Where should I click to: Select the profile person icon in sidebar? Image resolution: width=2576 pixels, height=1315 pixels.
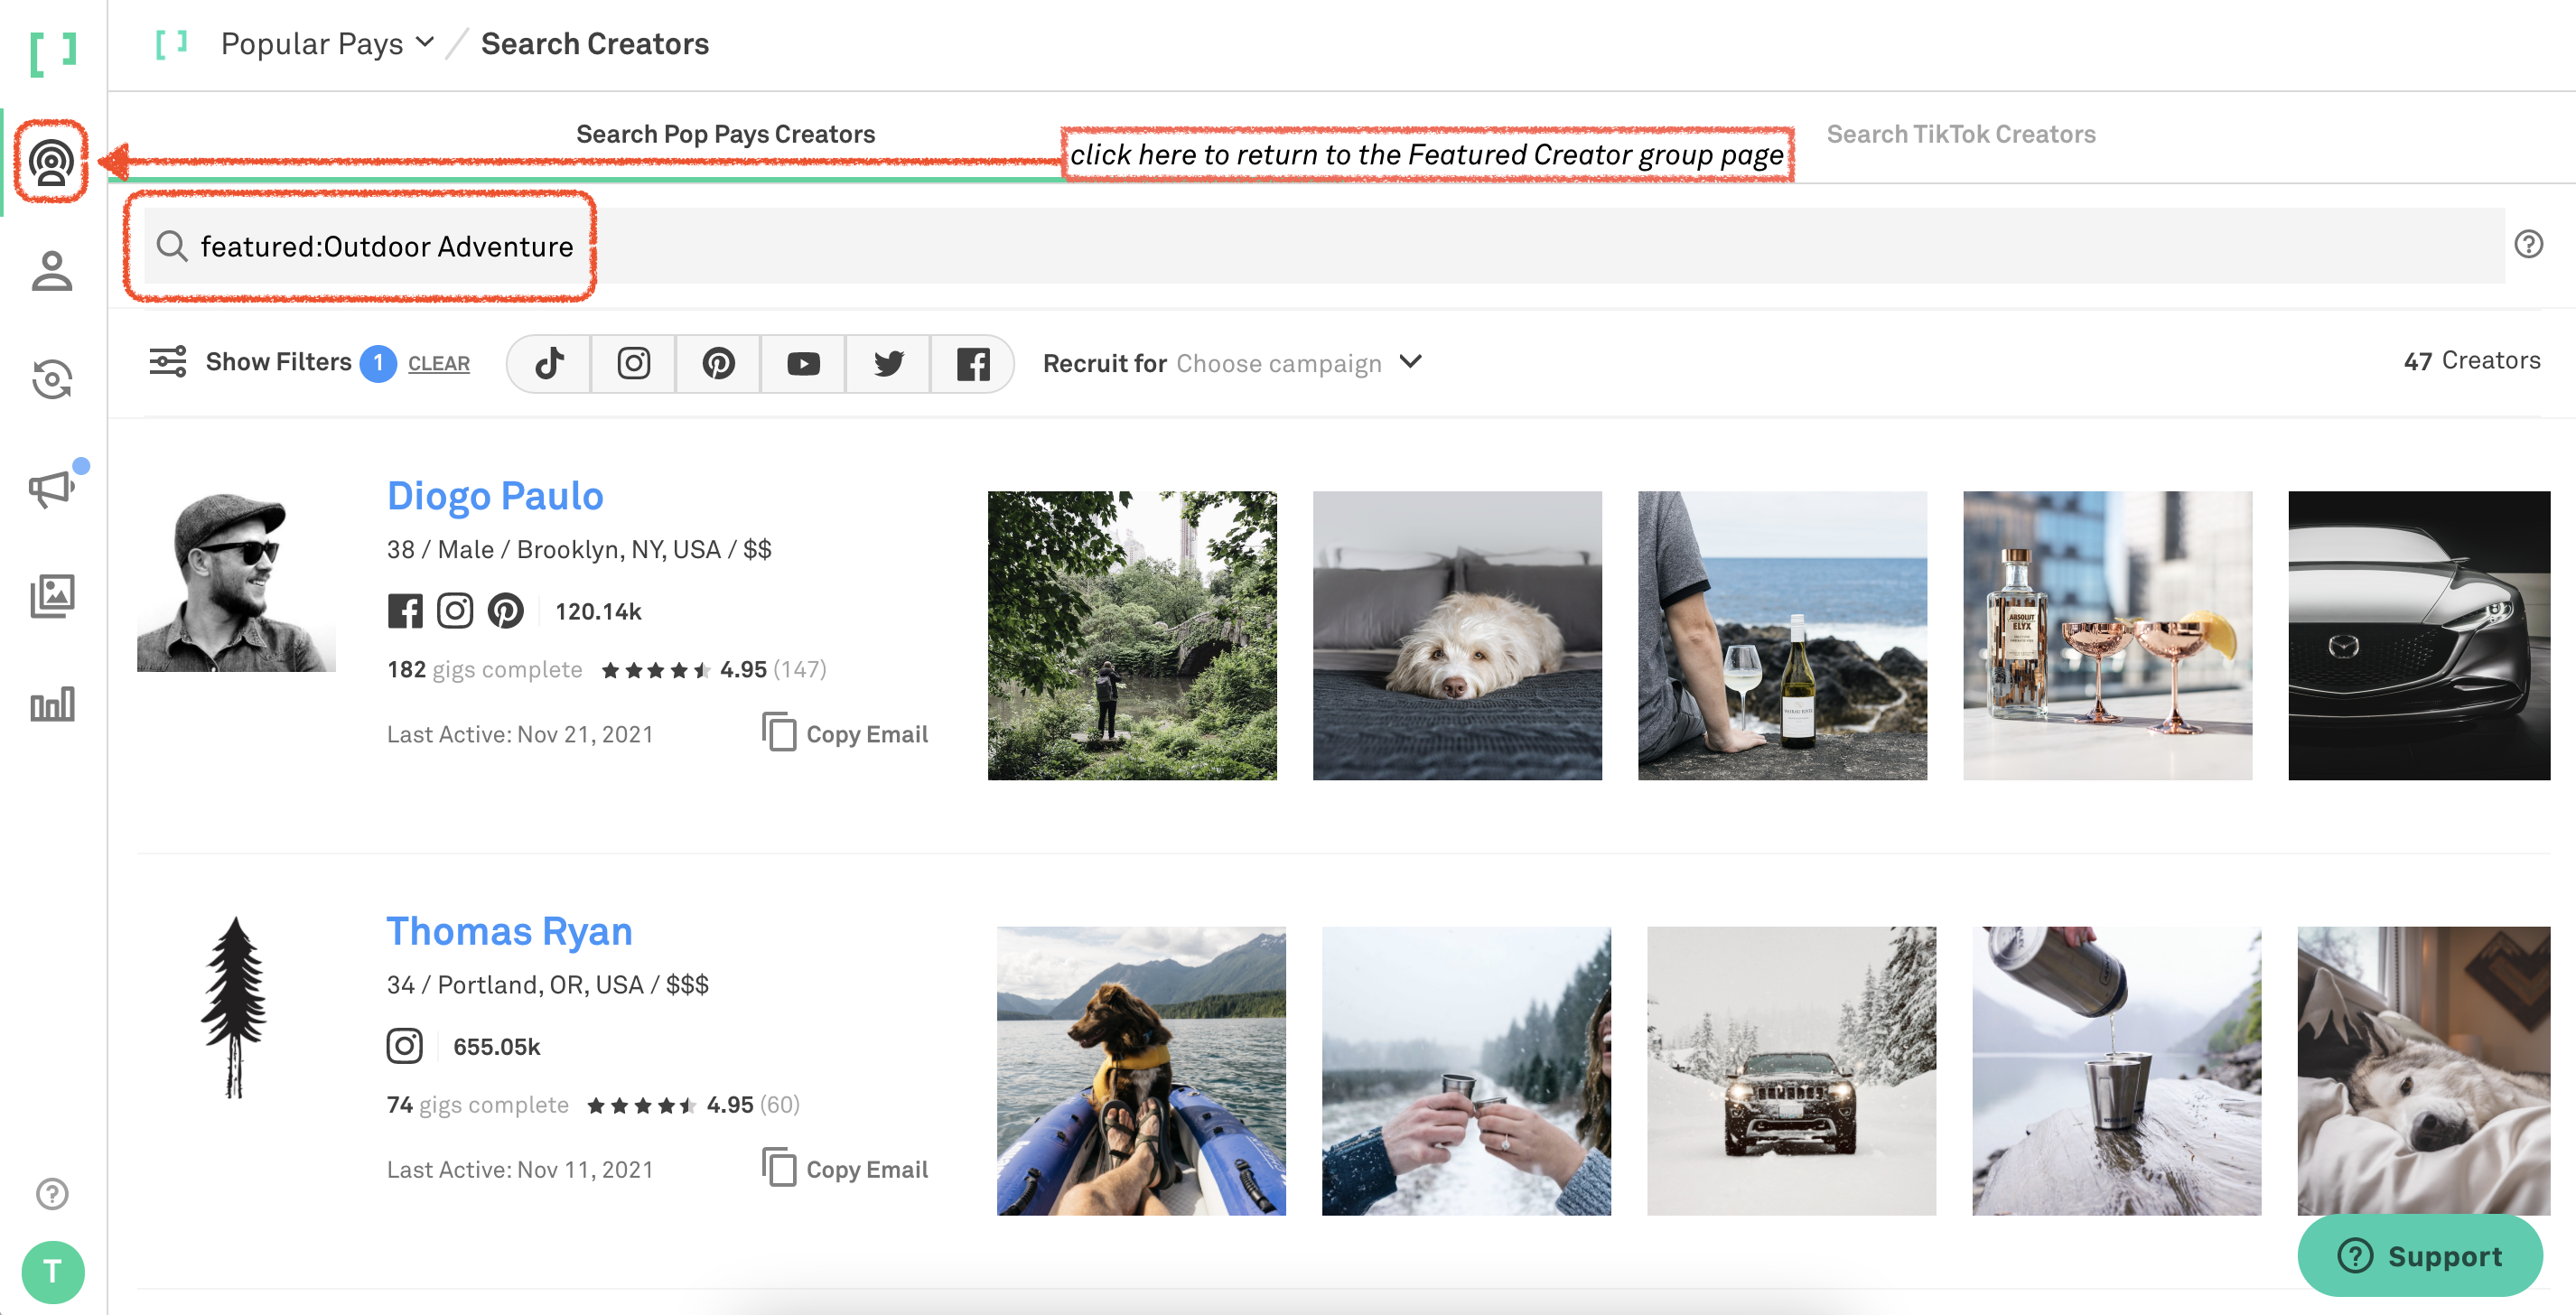tap(52, 272)
